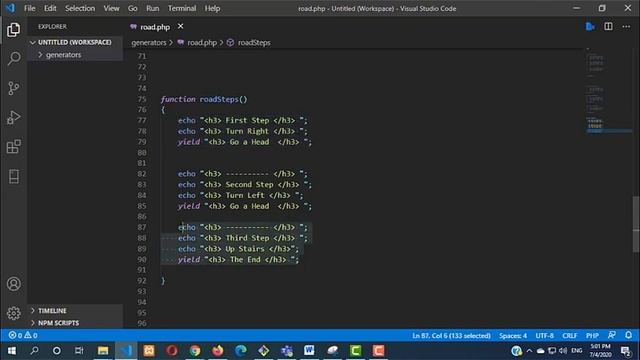Open File Explorer from taskbar
This screenshot has width=640, height=360.
(103, 351)
